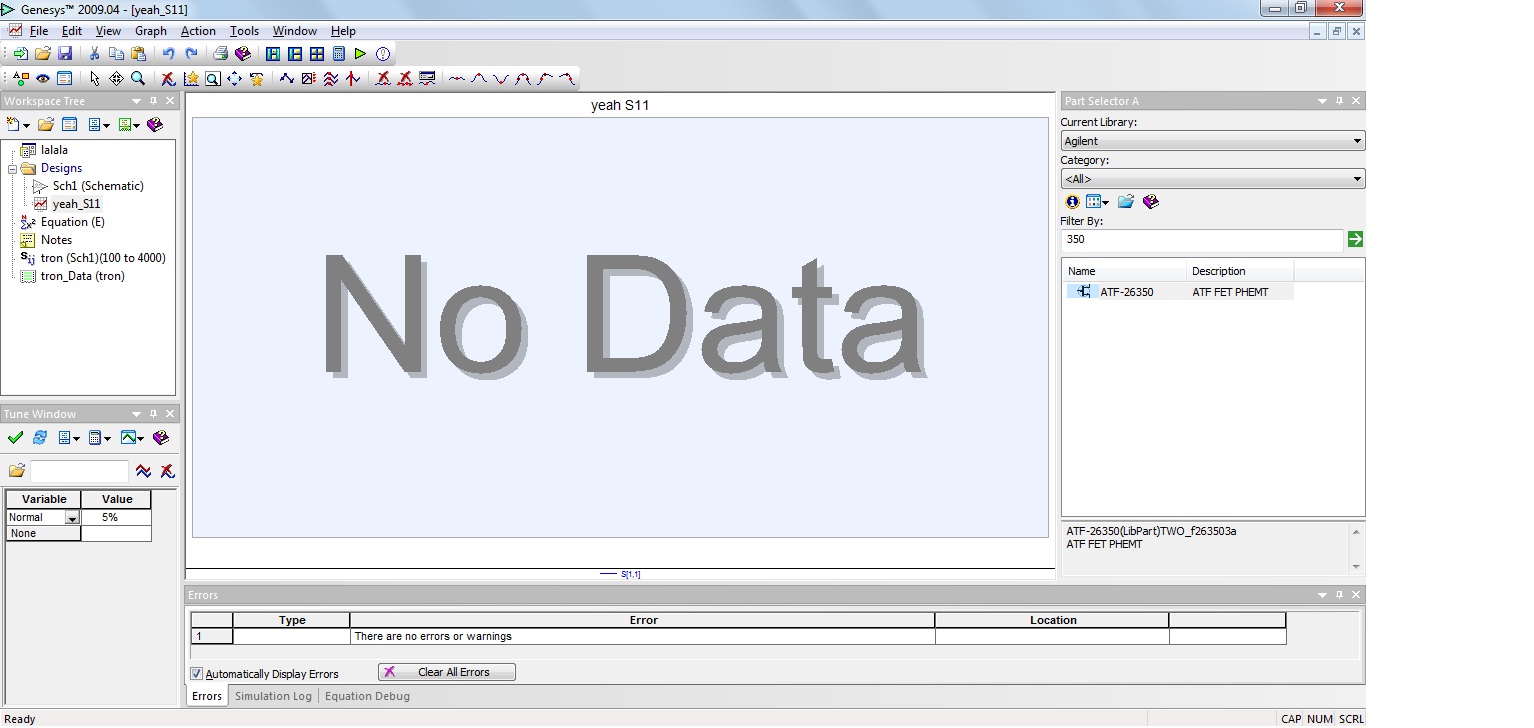The image size is (1534, 728).
Task: Select Equation (E) in the Workspace Tree
Action: [x=73, y=222]
